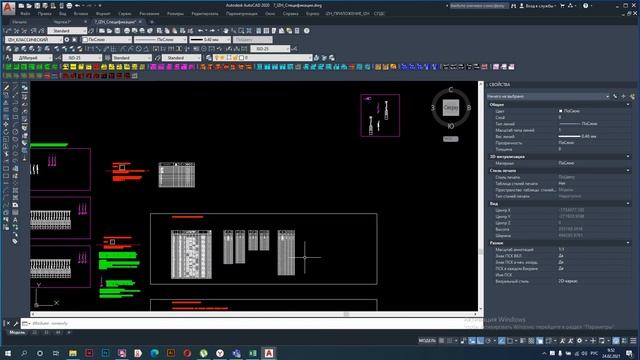Image resolution: width=640 pixels, height=360 pixels.
Task: Click the title bar keyword search field
Action: [x=479, y=6]
